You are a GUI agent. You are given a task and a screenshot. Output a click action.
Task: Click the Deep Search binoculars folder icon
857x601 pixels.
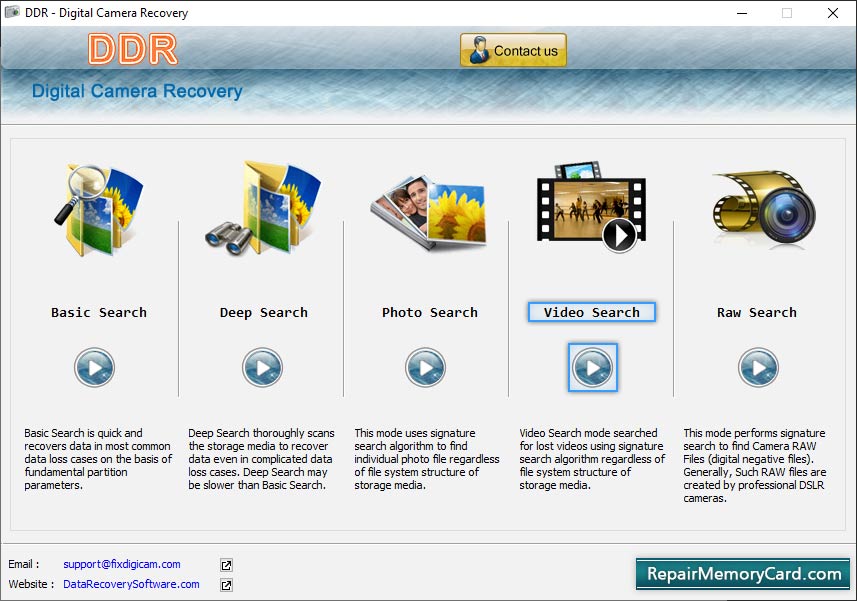[x=263, y=208]
